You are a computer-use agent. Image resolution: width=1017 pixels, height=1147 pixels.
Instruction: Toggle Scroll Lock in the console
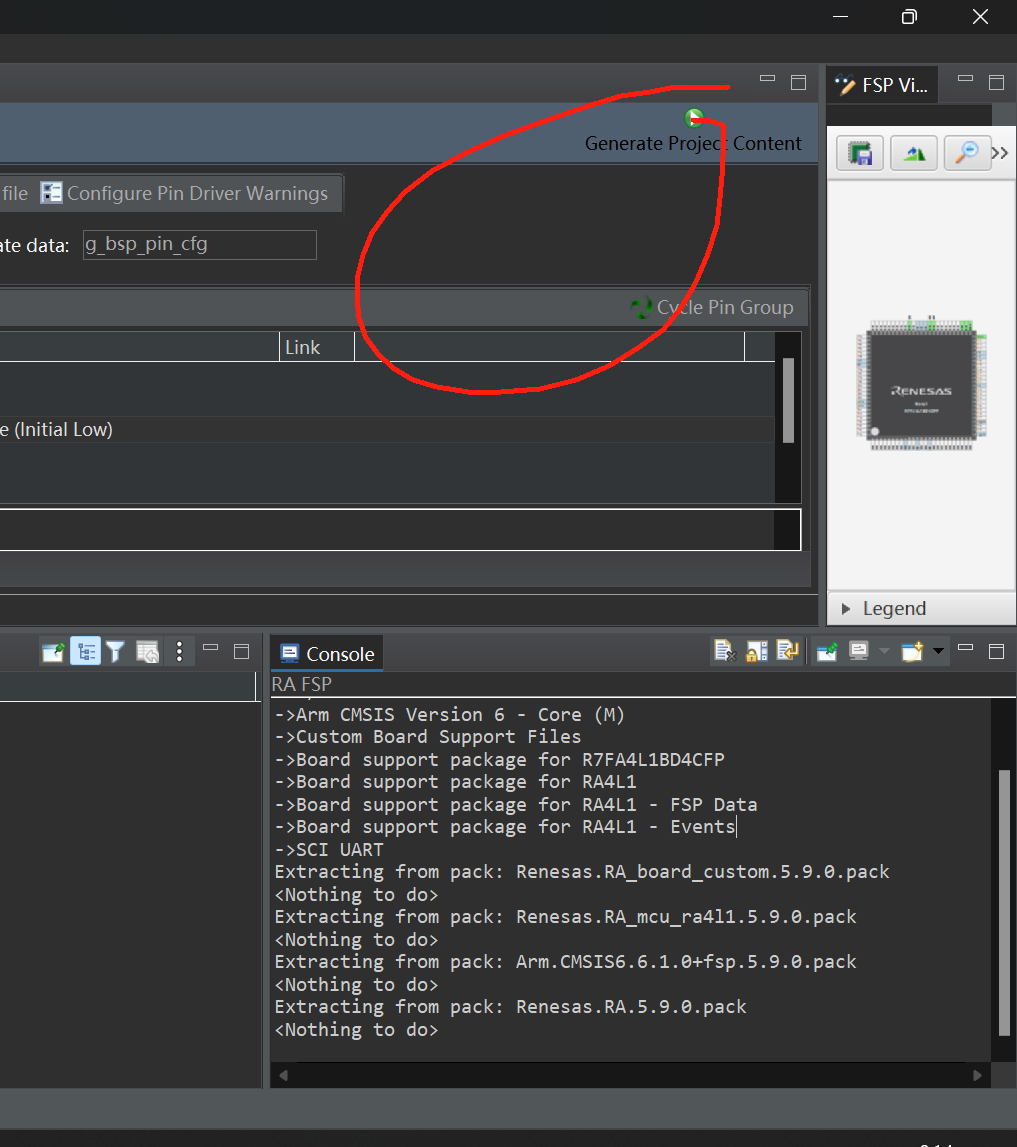click(x=756, y=650)
